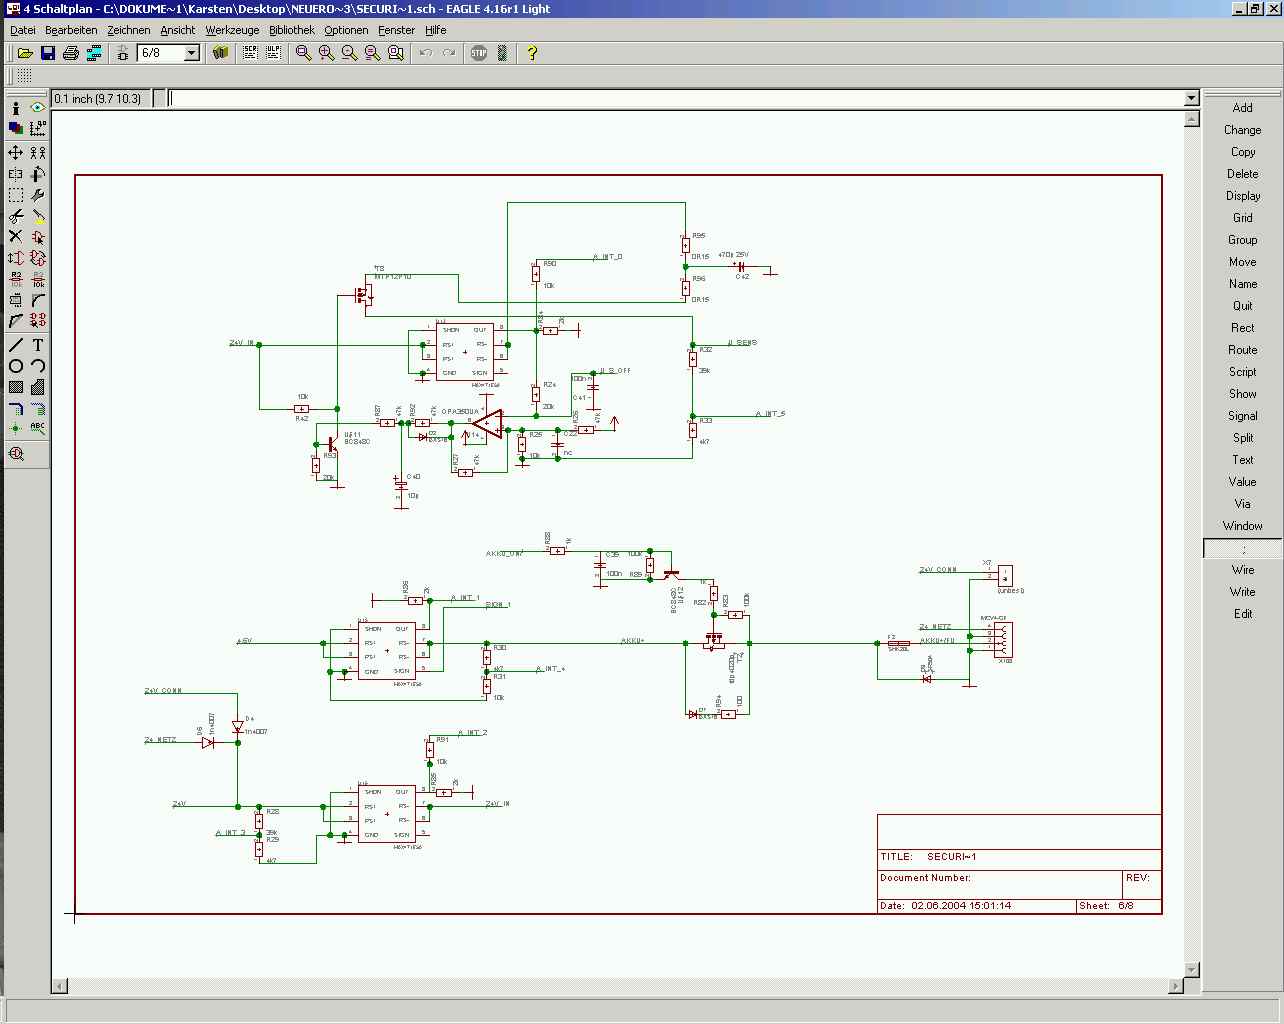
Task: Open the CAM processor icon
Action: tap(94, 53)
